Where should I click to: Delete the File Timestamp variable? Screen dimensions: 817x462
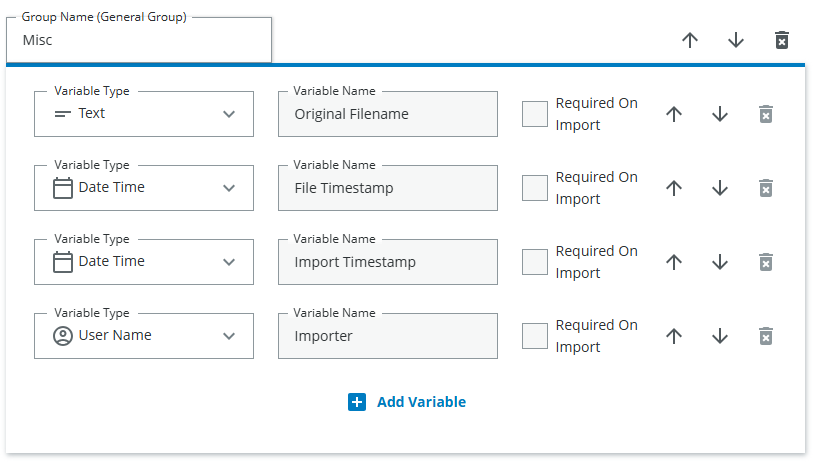coord(765,188)
